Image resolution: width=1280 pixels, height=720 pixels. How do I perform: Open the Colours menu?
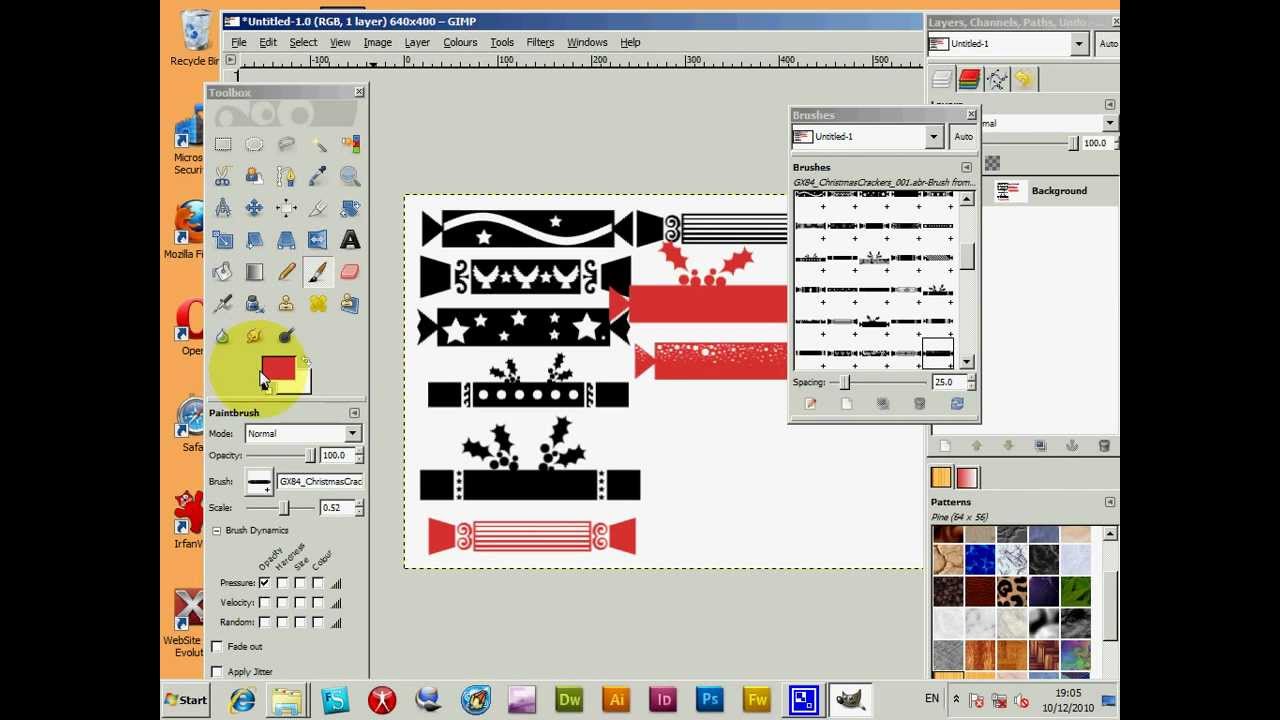[x=460, y=42]
